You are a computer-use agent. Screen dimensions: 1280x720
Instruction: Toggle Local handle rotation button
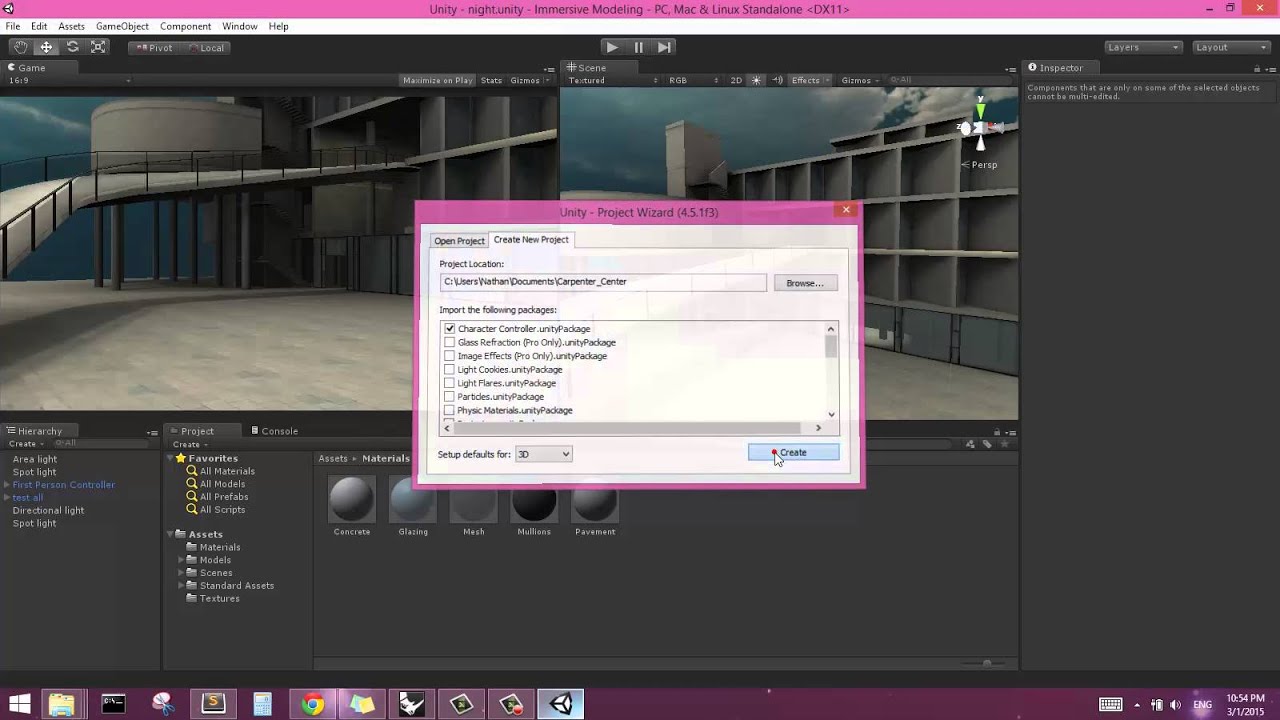pyautogui.click(x=205, y=47)
